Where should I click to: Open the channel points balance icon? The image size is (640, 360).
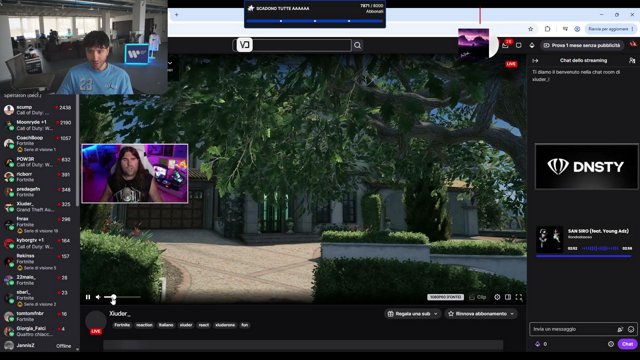pos(538,344)
